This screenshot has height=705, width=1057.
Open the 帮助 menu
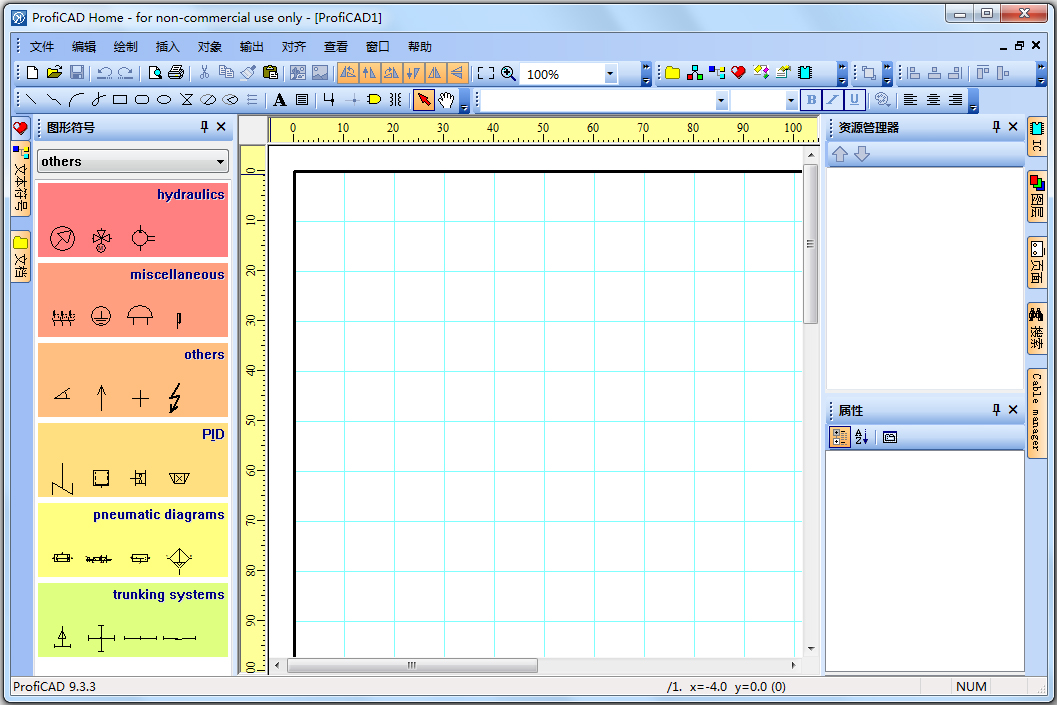[419, 47]
